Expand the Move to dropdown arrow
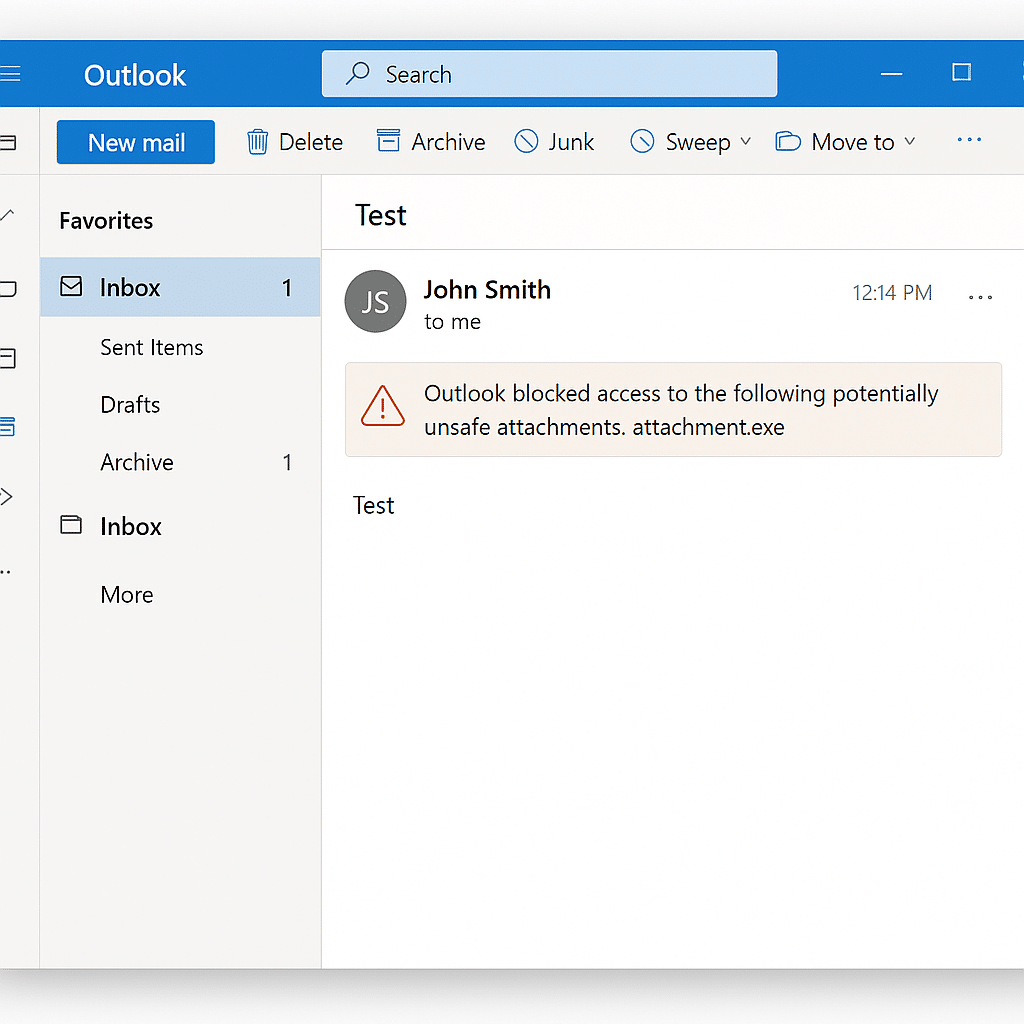Screen dimensions: 1024x1024 coord(910,142)
